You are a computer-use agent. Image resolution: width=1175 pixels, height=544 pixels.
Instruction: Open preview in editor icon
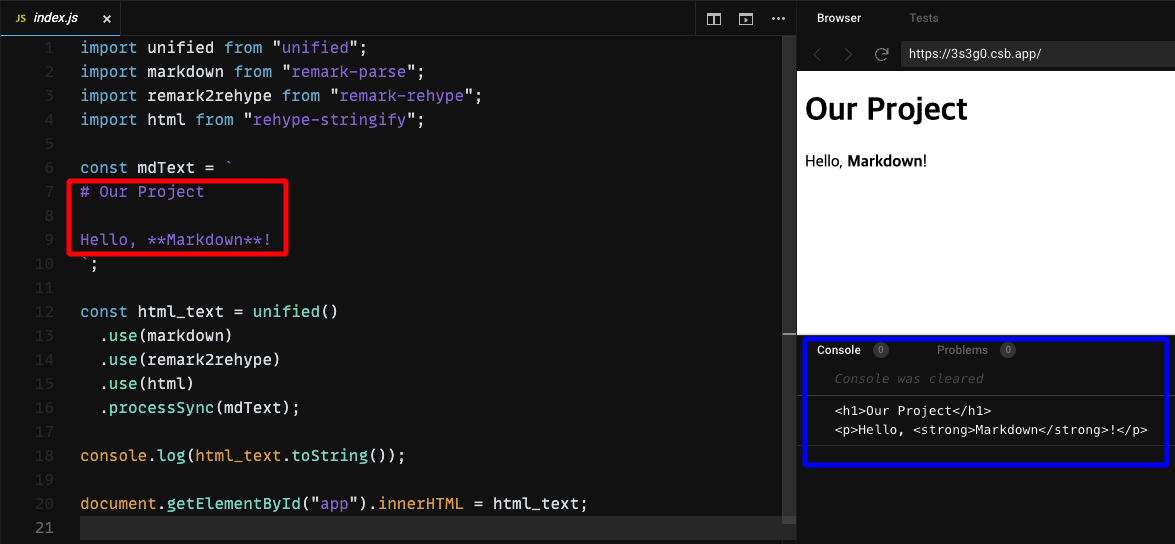(746, 19)
